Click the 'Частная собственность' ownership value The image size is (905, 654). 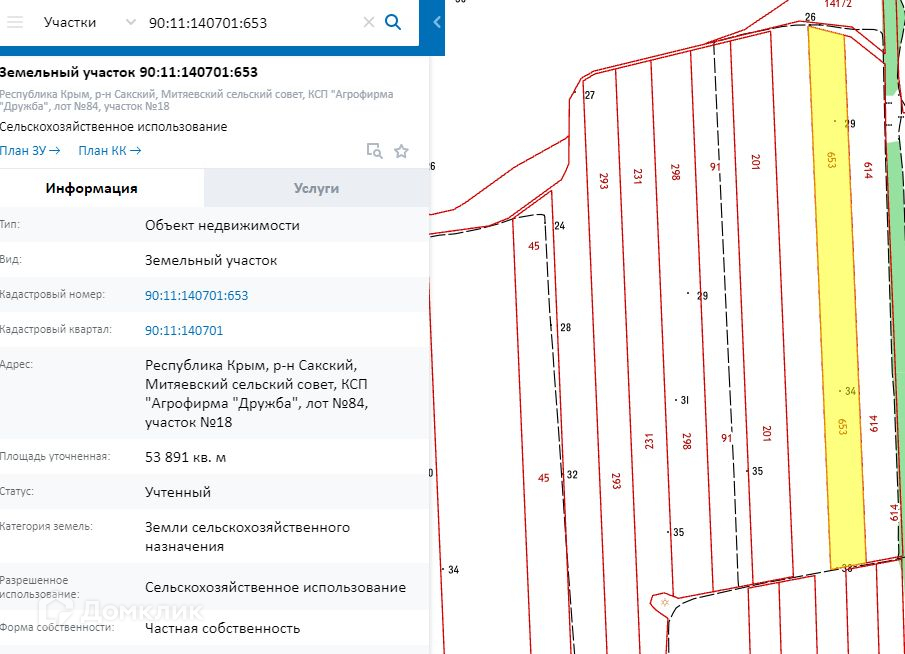point(222,629)
